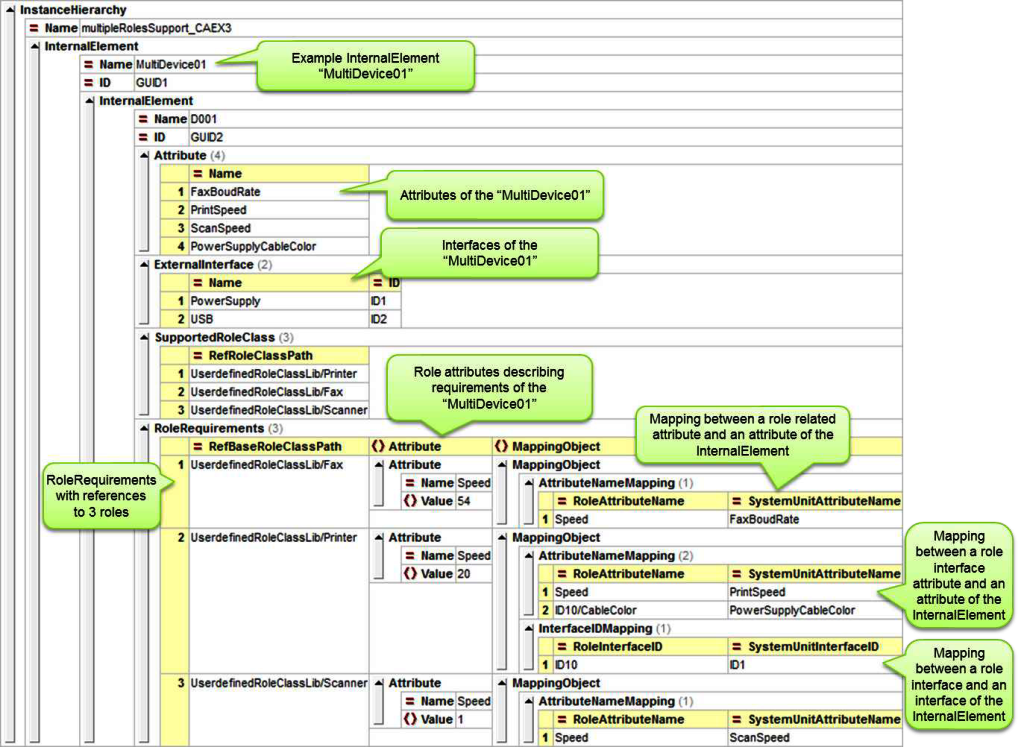The width and height of the screenshot is (1024, 747).
Task: Click the equals icon in RefRoleClassPath header
Action: 198,355
